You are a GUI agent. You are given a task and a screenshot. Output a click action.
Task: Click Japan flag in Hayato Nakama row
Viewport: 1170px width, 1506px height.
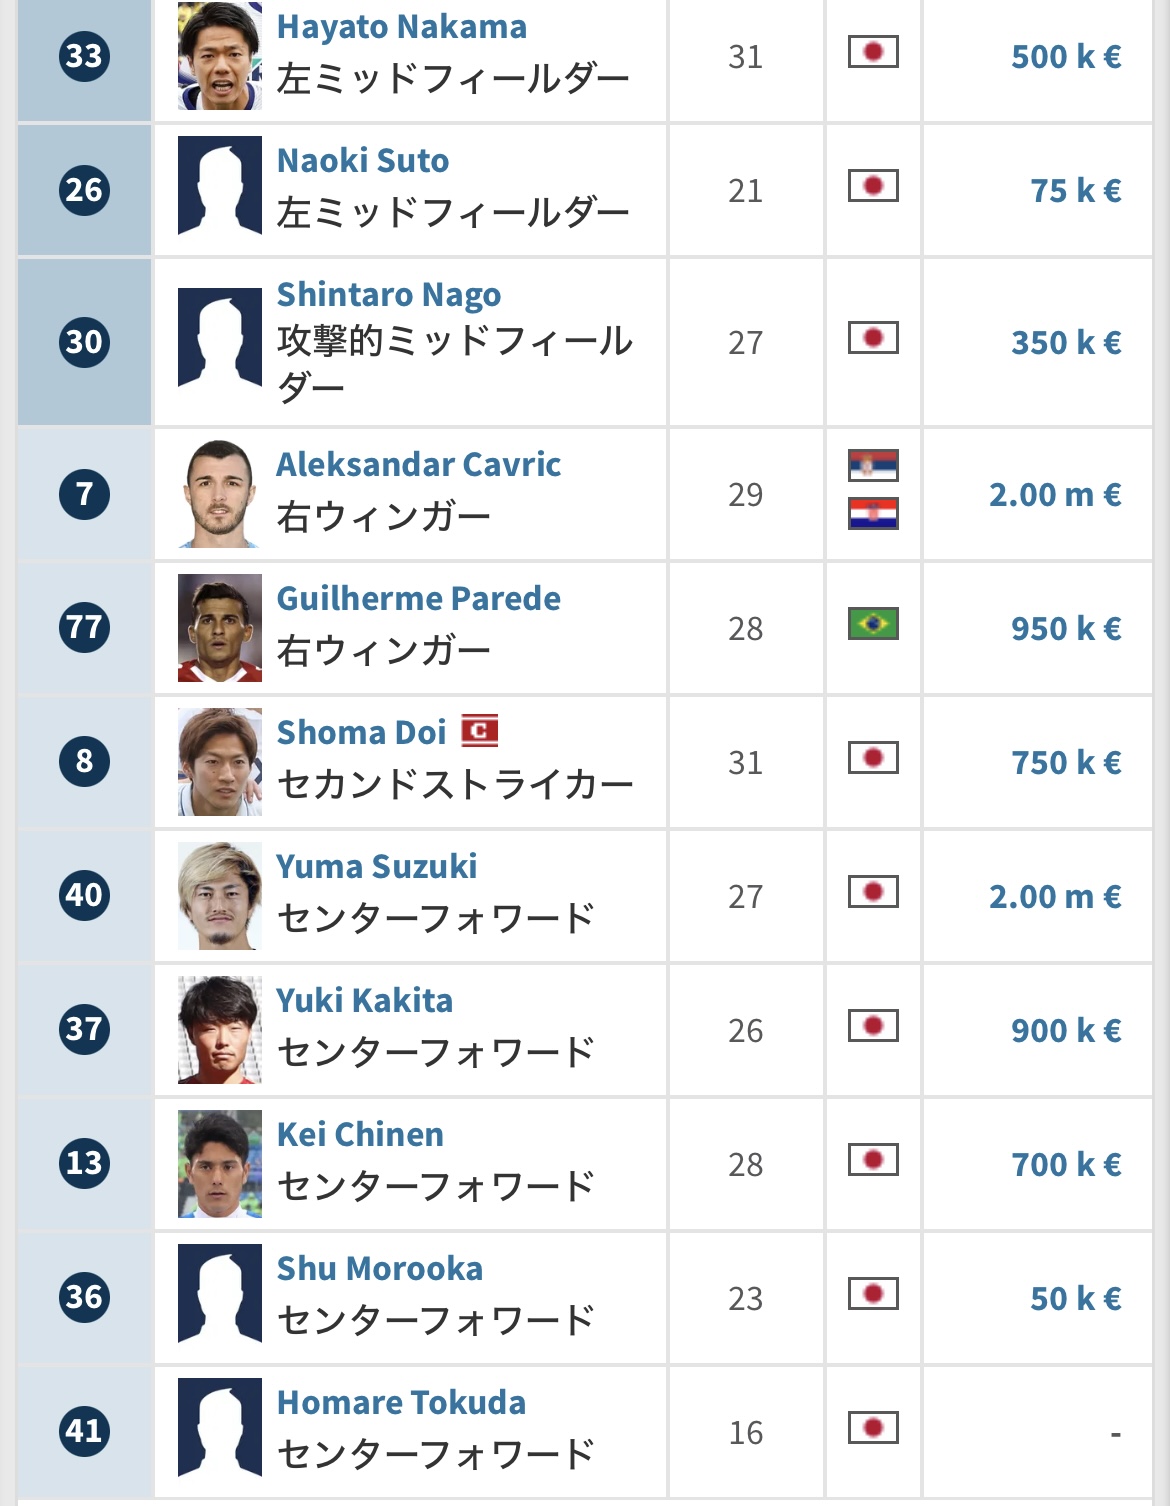tap(873, 52)
